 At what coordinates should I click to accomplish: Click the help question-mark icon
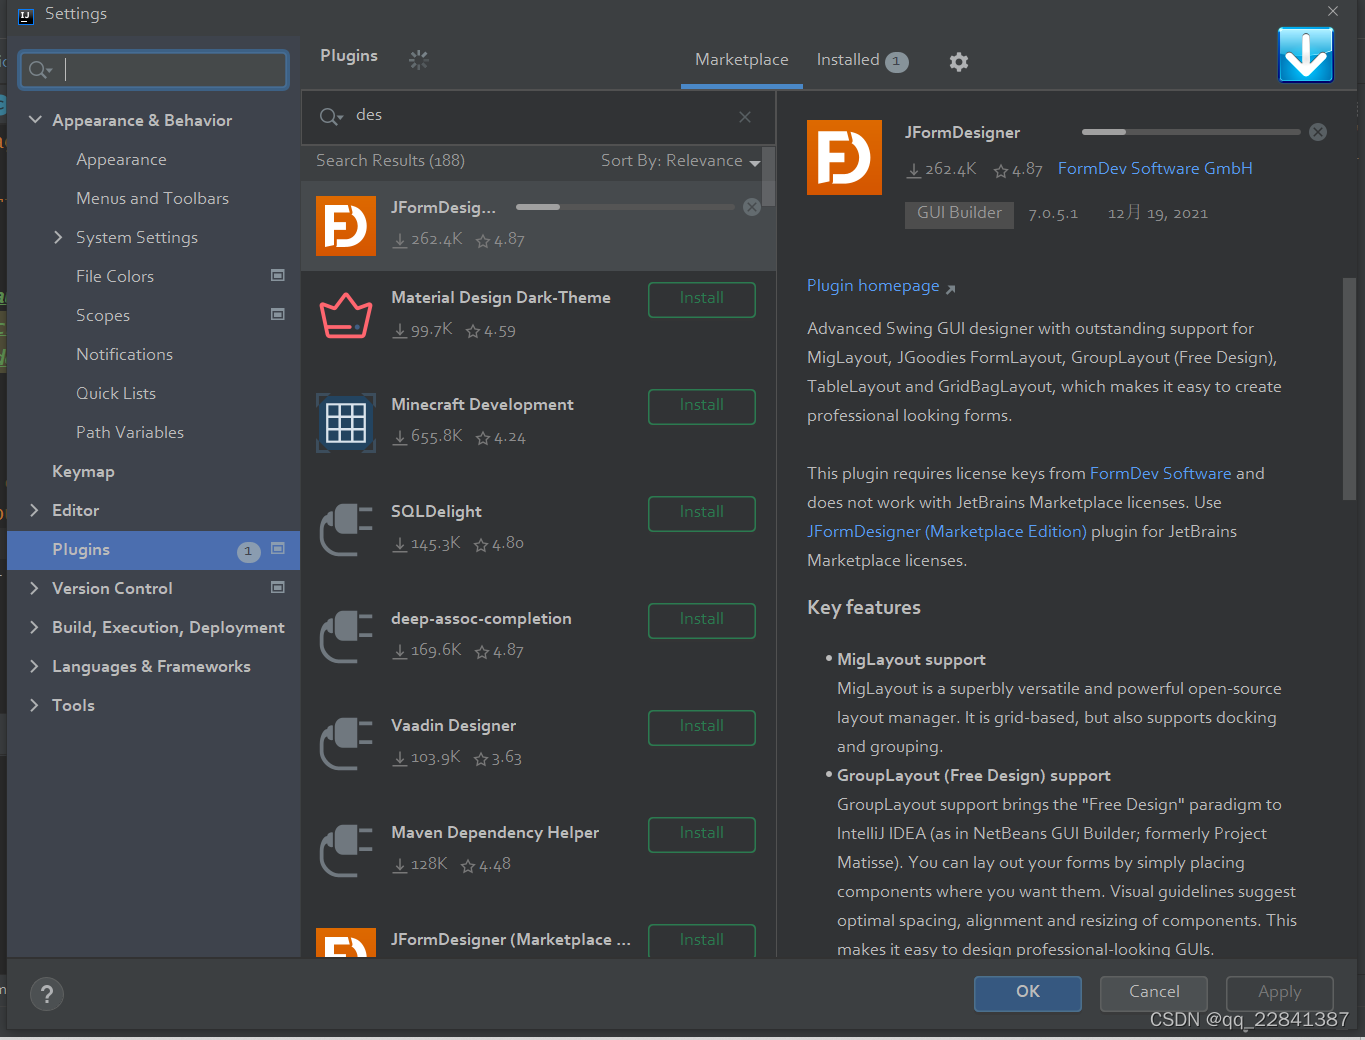(46, 994)
